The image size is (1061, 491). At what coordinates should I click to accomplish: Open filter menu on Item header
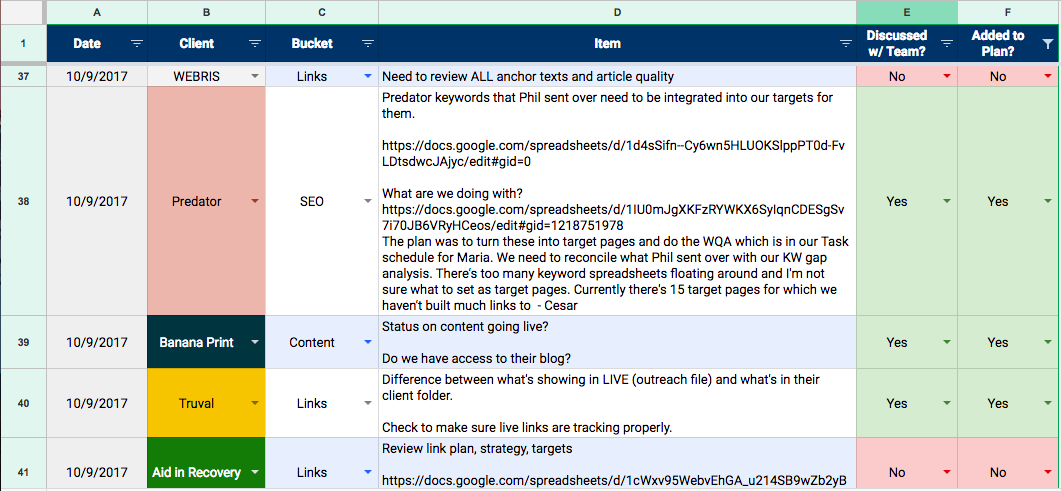pyautogui.click(x=846, y=43)
